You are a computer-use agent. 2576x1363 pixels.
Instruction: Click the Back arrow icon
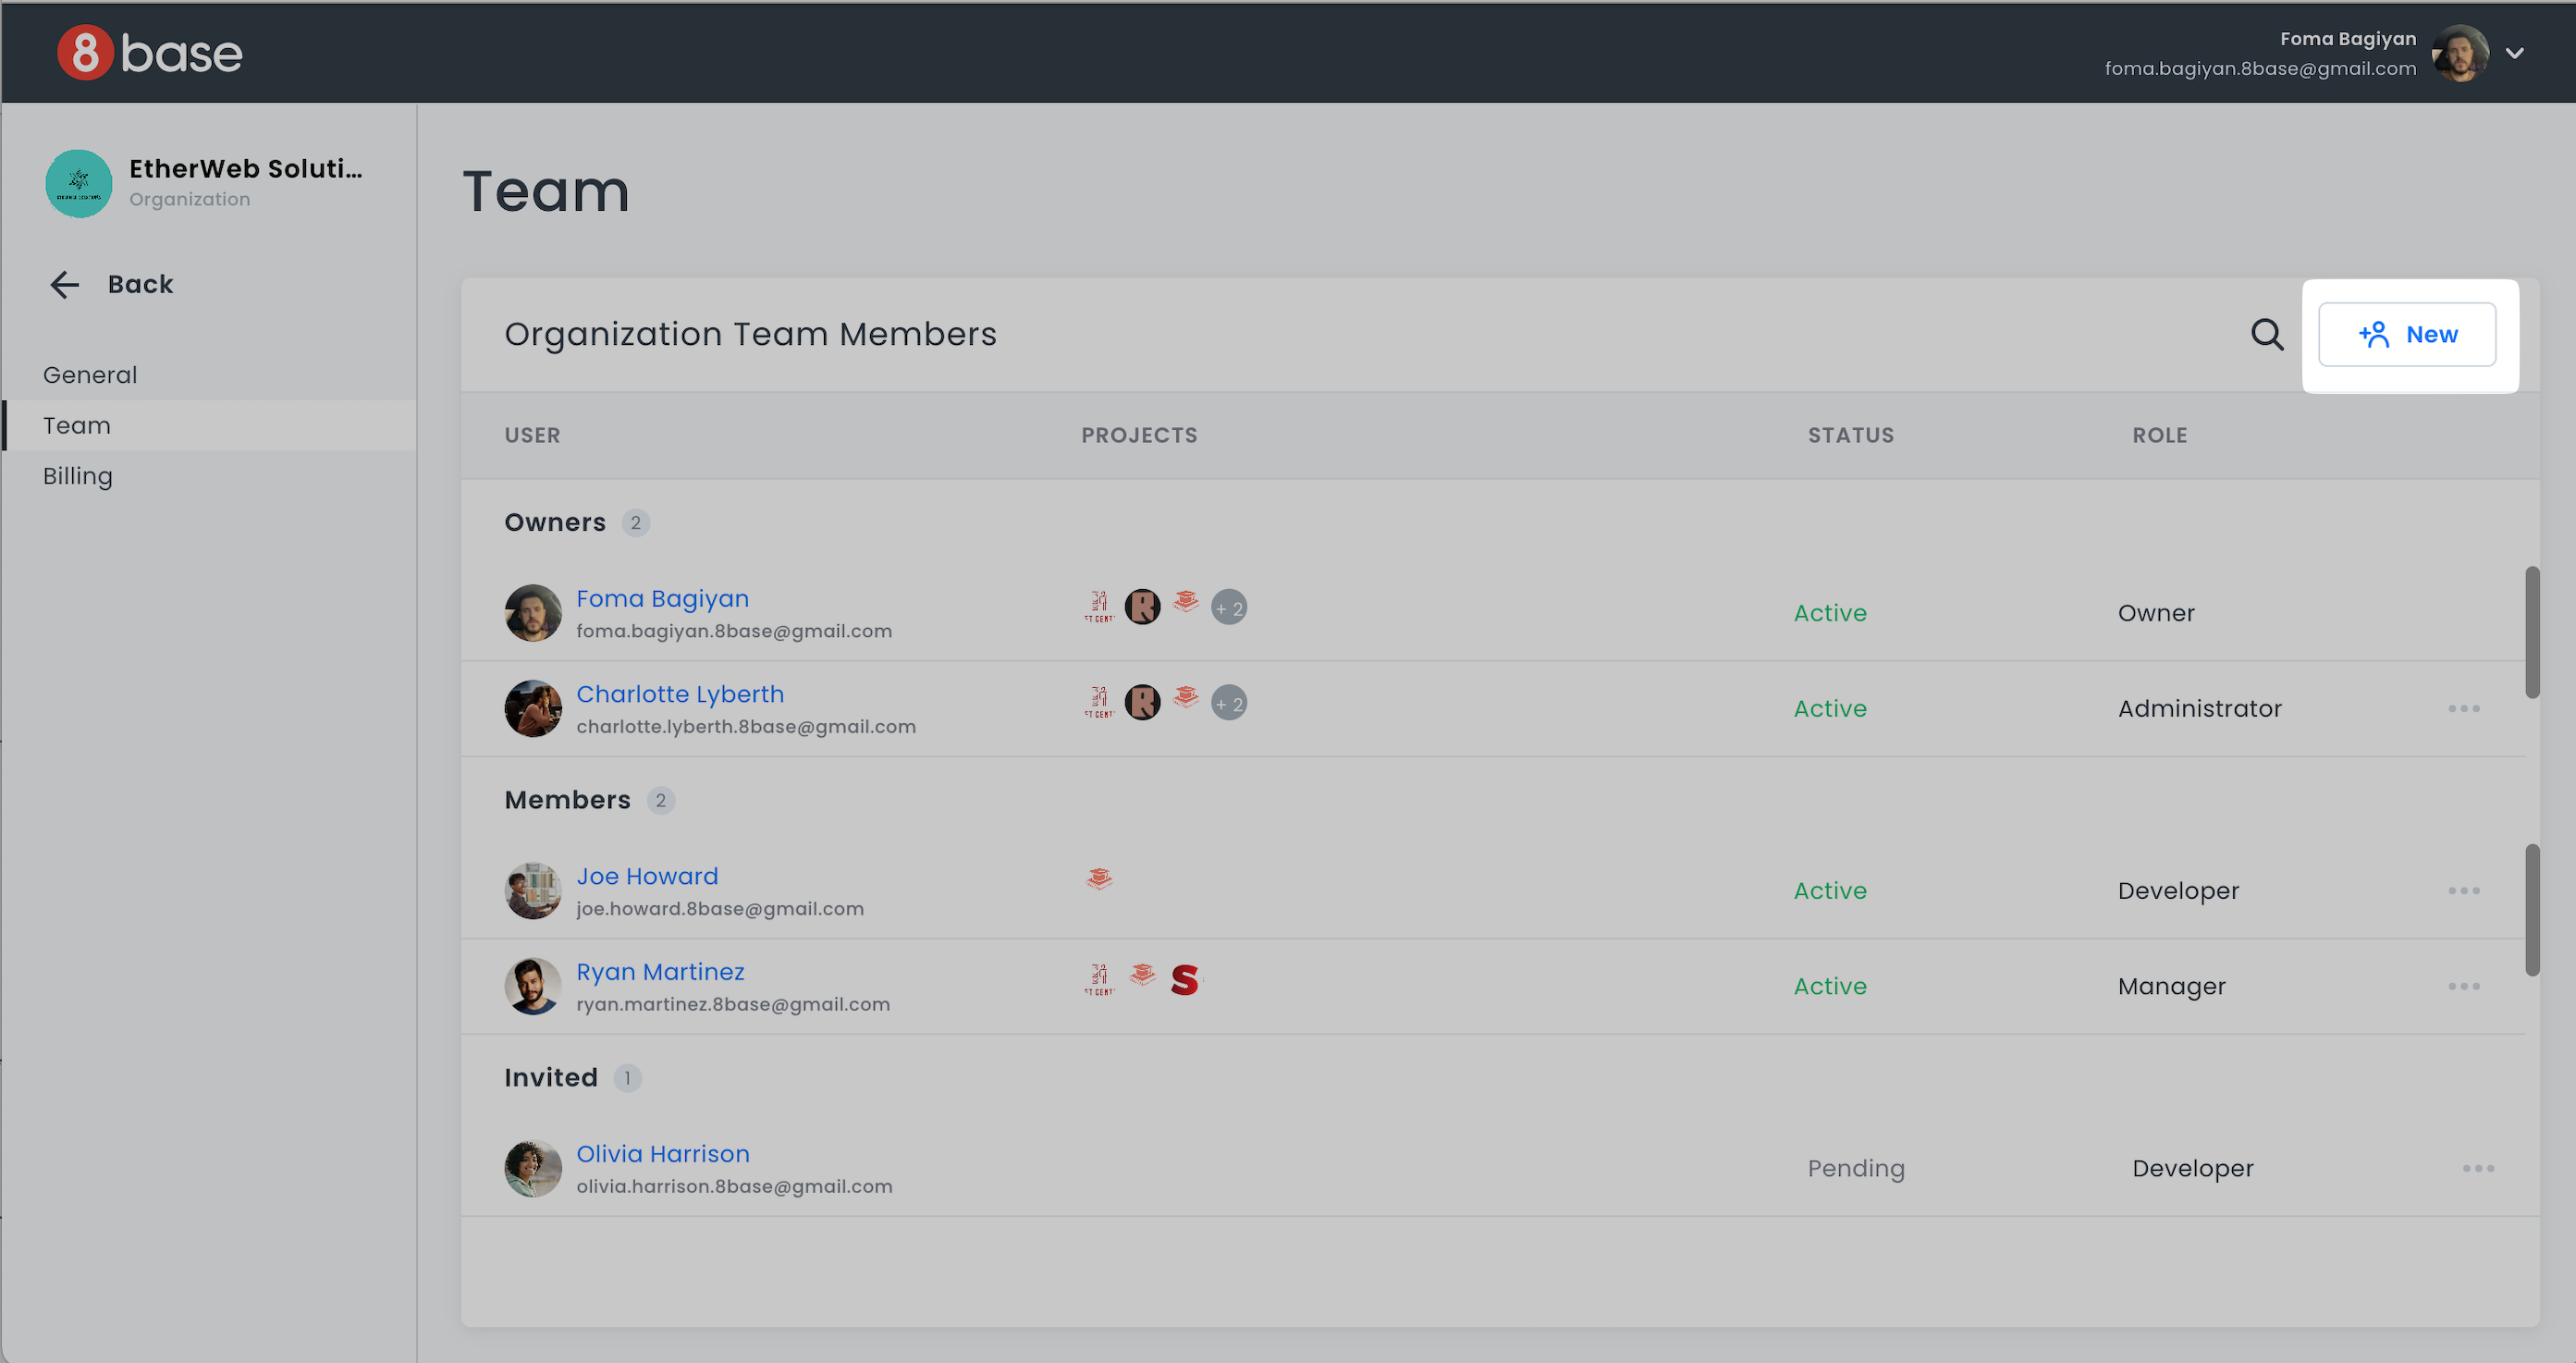click(65, 285)
